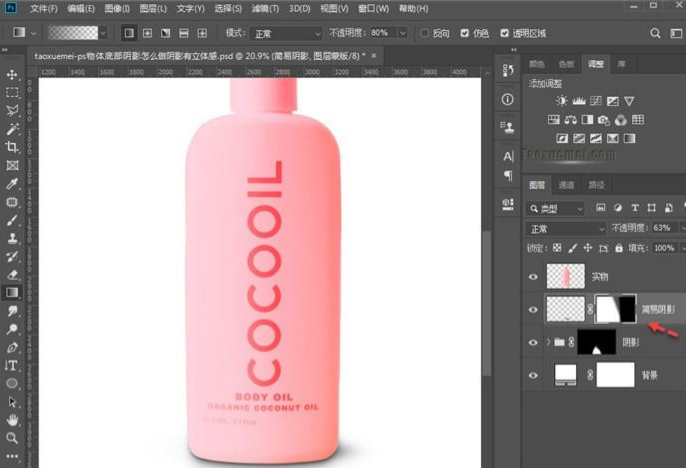This screenshot has width=686, height=468.
Task: Expand the collapsed toolbar double-arrow at top left
Action: [5, 50]
